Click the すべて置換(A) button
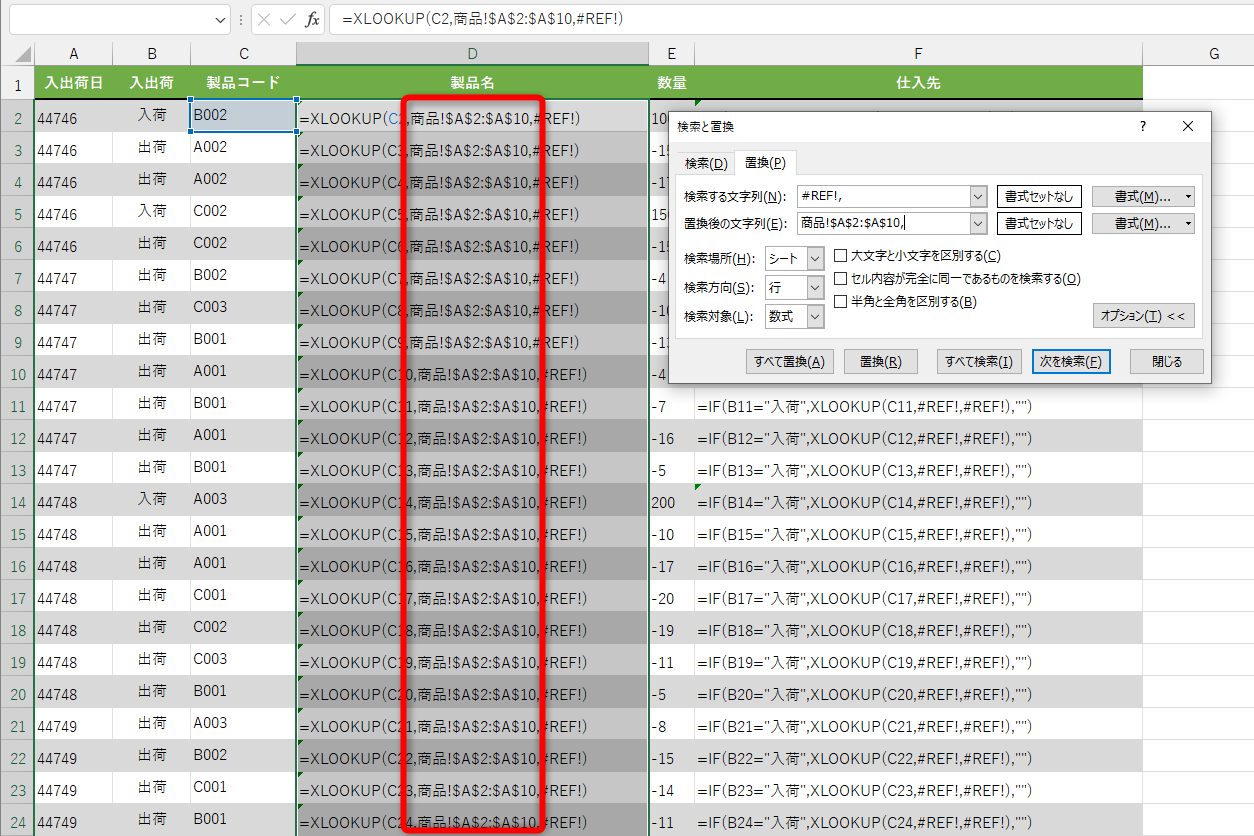The width and height of the screenshot is (1254, 836). tap(790, 362)
